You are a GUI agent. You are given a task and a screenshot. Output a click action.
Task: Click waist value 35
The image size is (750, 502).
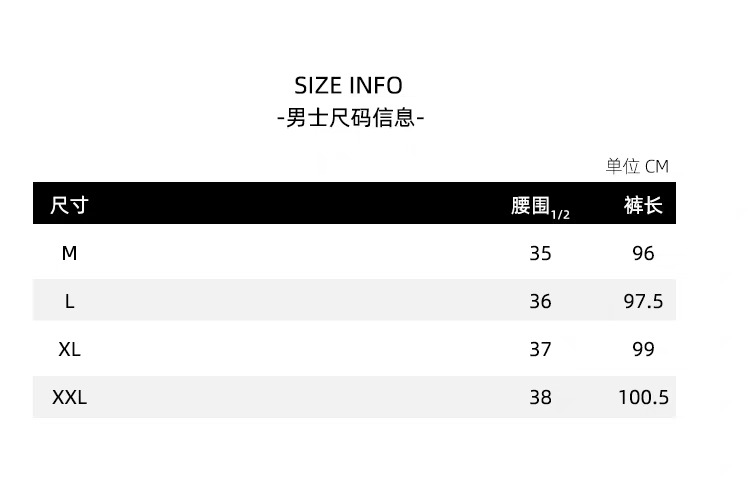click(540, 253)
